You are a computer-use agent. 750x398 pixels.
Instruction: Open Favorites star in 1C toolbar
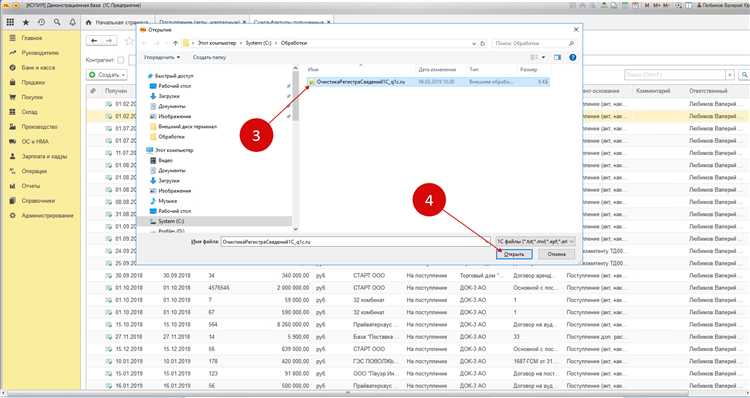(x=26, y=22)
